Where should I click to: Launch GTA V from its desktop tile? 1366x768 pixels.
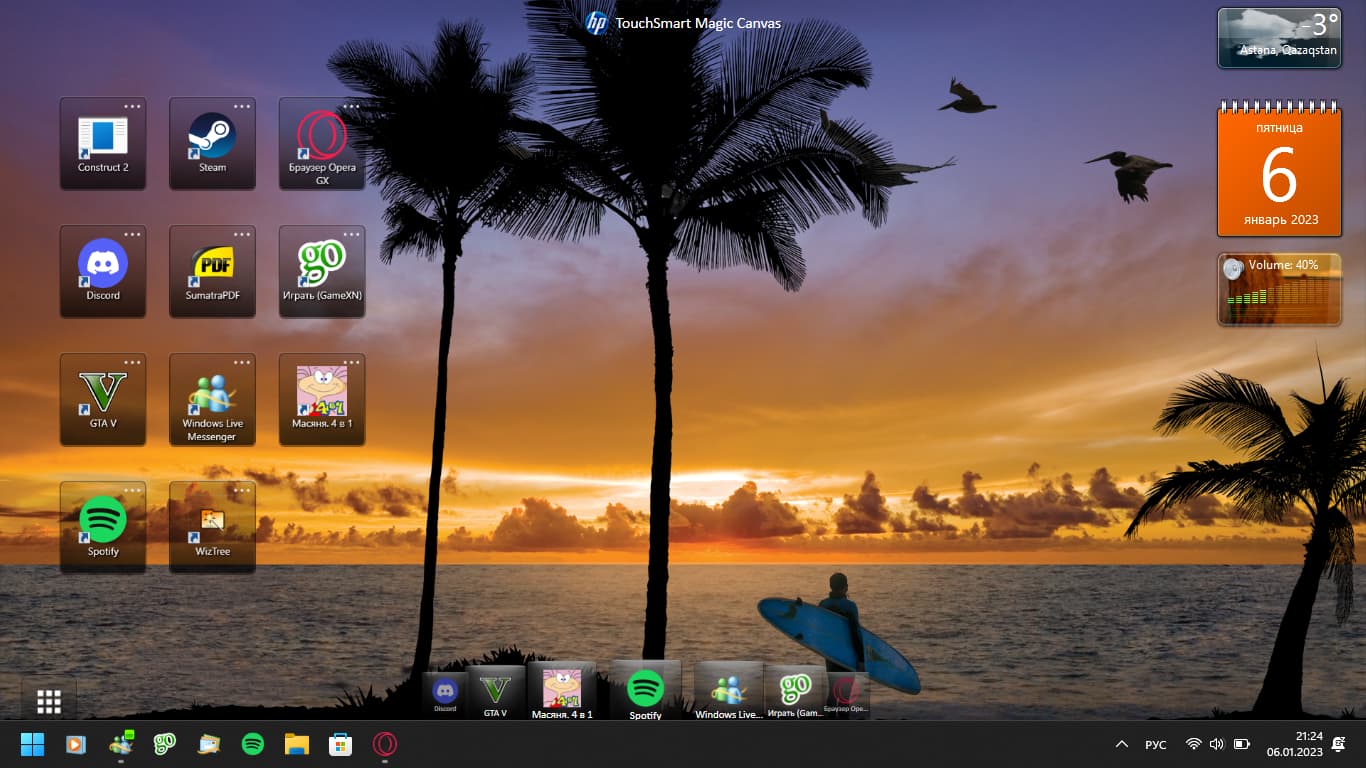click(x=103, y=400)
